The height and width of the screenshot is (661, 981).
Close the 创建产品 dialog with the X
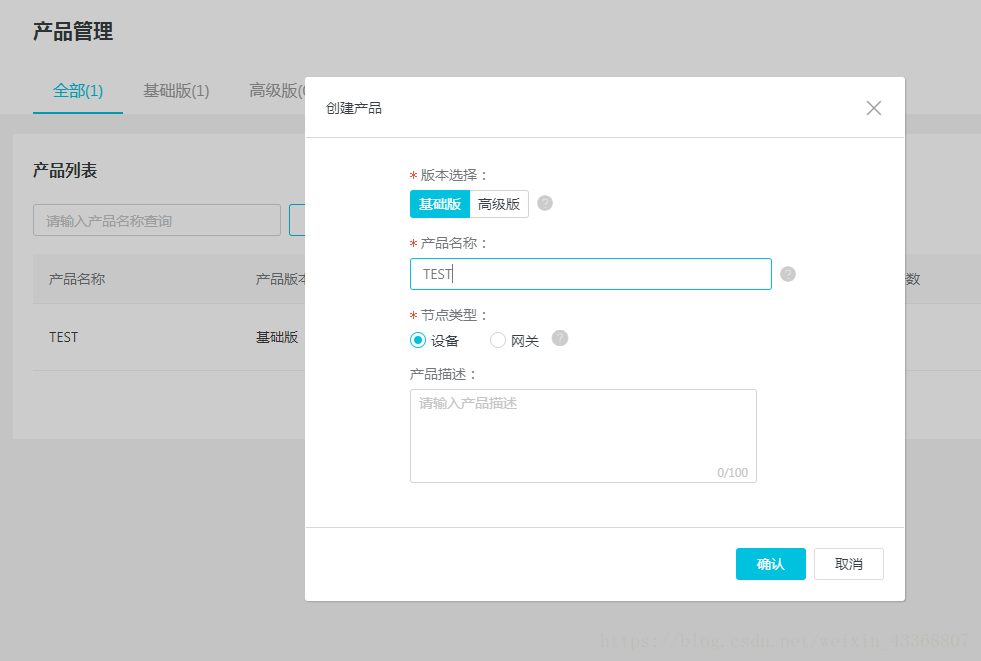(874, 108)
